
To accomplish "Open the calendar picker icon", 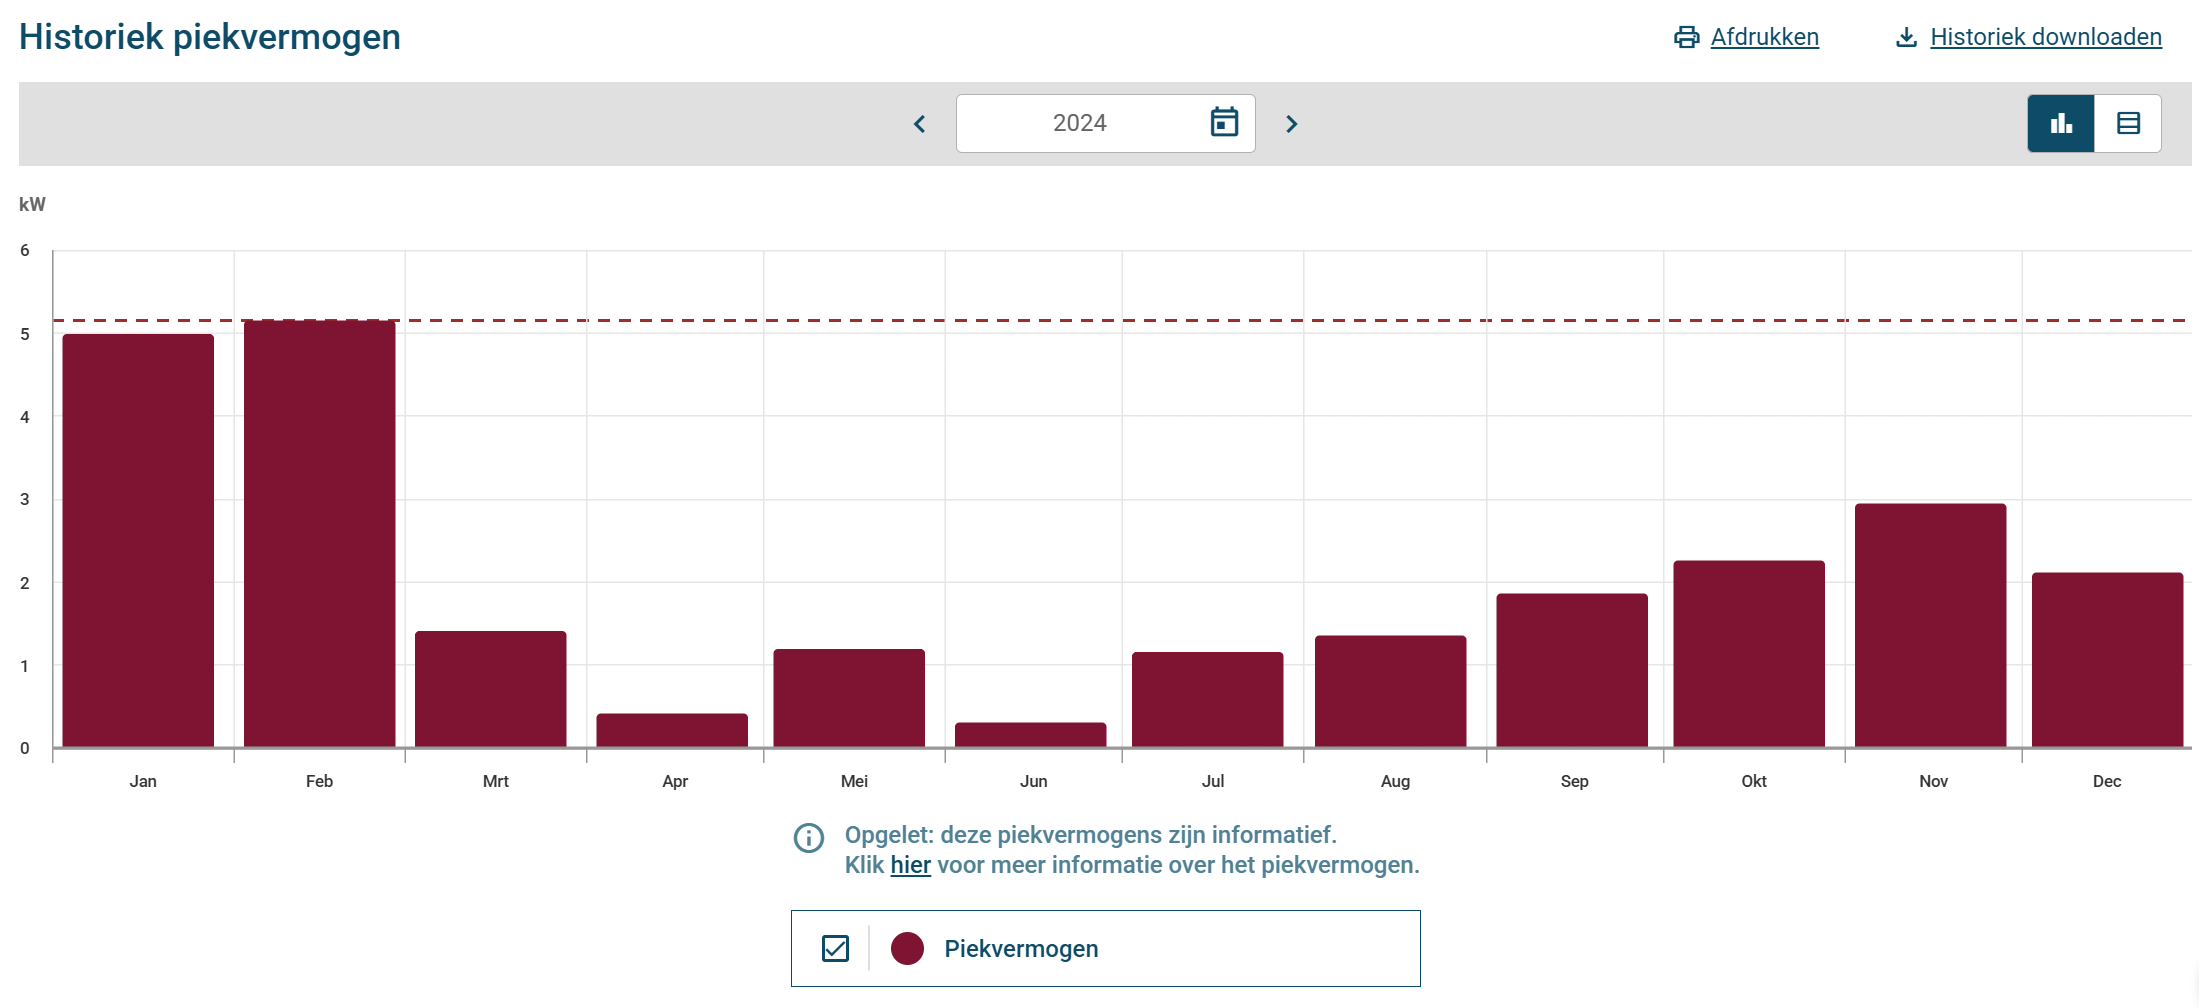I will [x=1224, y=122].
